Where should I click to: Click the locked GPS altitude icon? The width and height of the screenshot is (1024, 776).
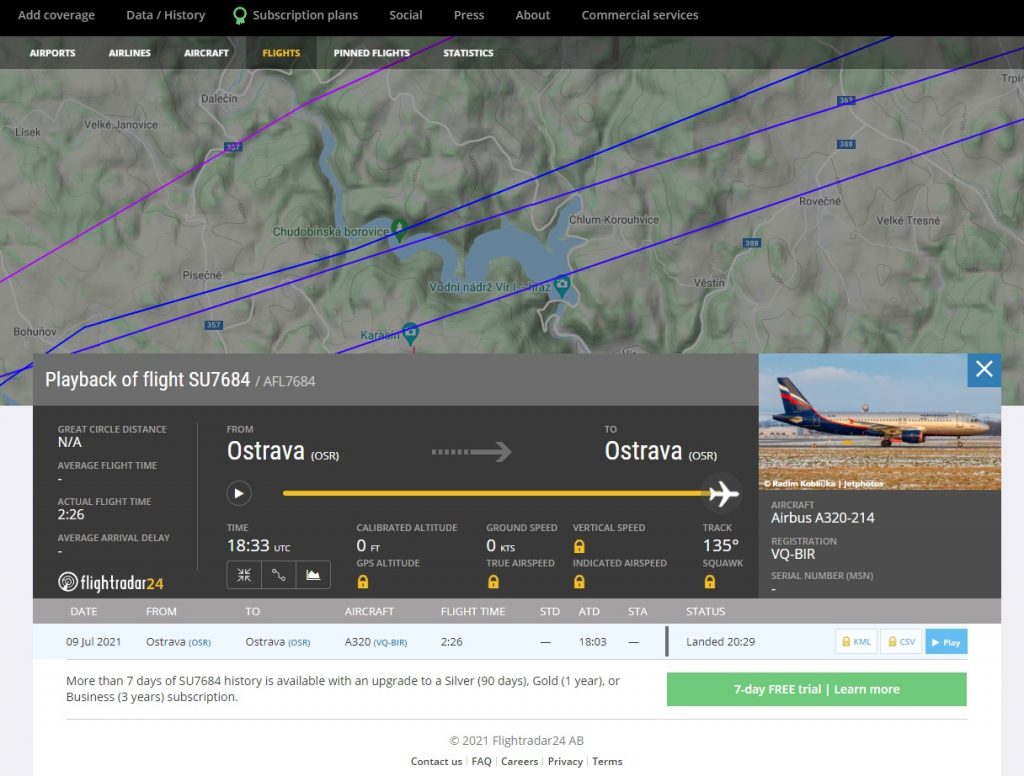(x=363, y=582)
